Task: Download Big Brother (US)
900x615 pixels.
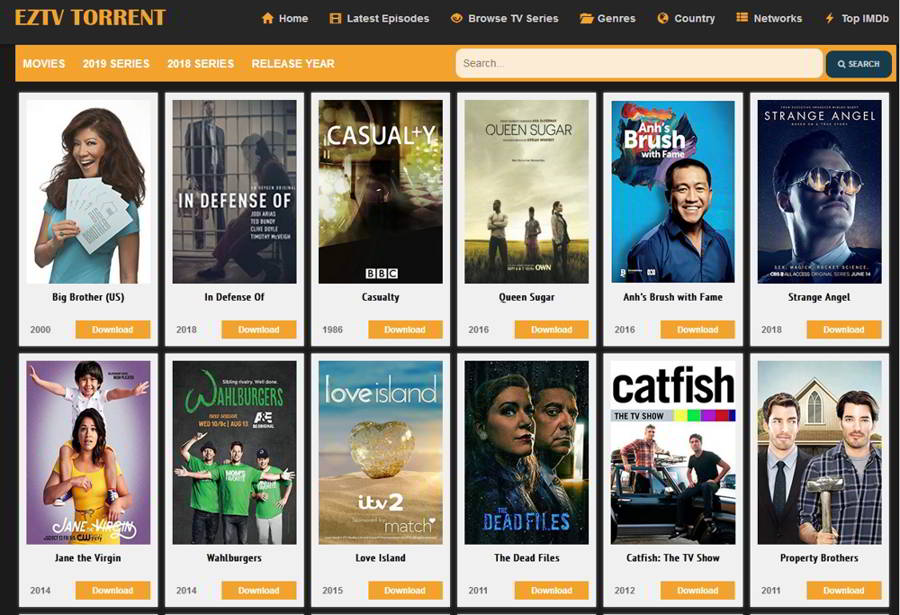Action: click(112, 330)
